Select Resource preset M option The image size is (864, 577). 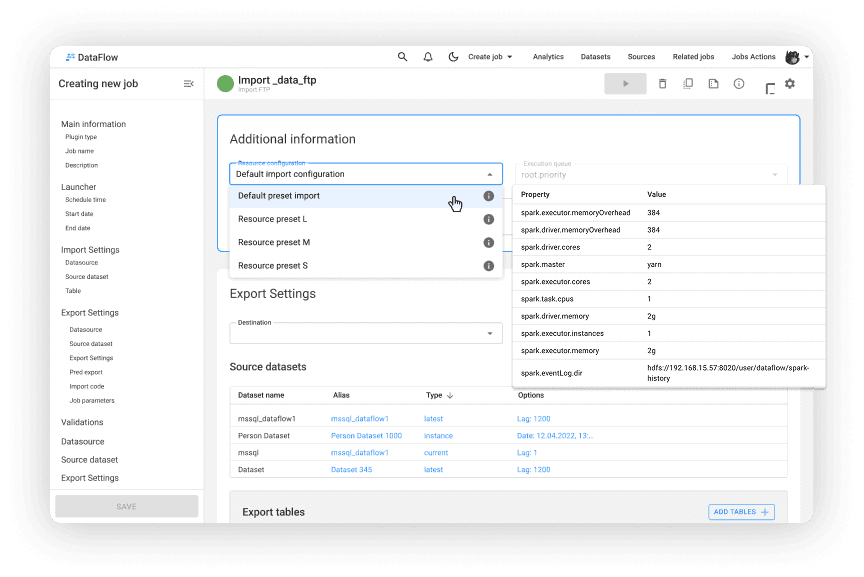[274, 243]
